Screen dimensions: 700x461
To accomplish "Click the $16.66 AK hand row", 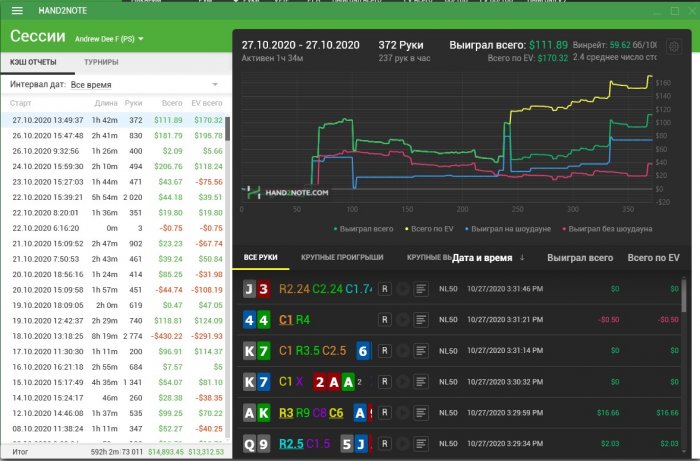I will [460, 413].
